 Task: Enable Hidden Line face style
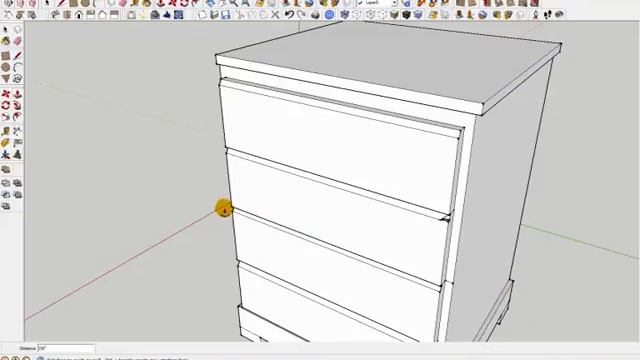[382, 15]
